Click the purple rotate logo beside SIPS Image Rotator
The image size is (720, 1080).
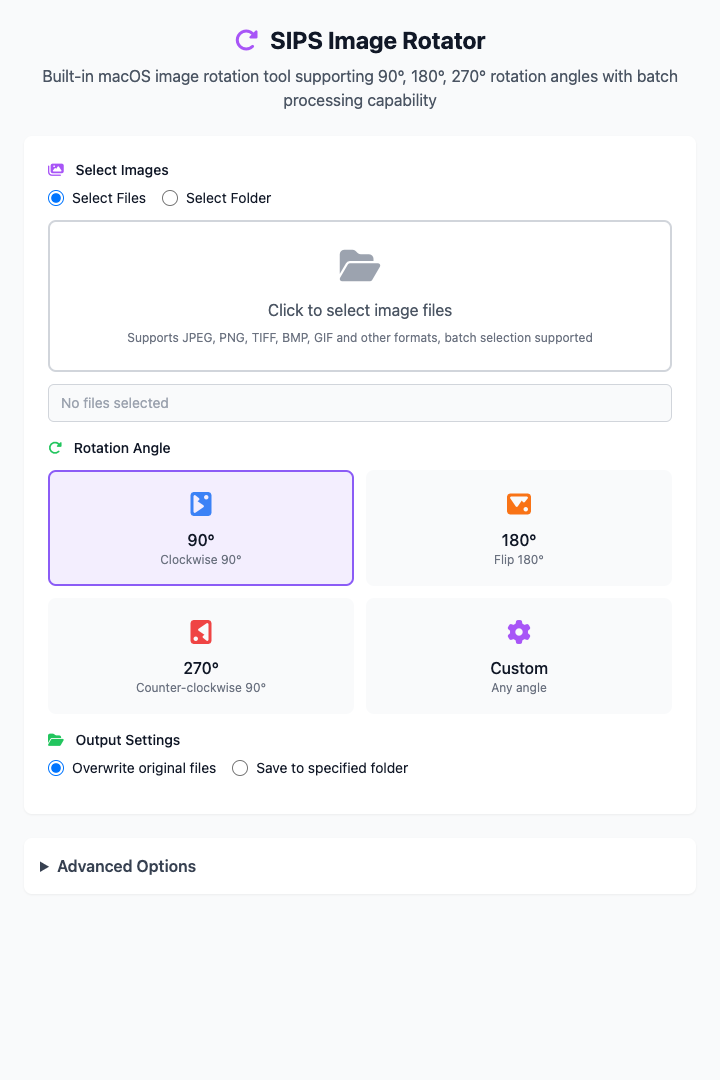tap(247, 41)
